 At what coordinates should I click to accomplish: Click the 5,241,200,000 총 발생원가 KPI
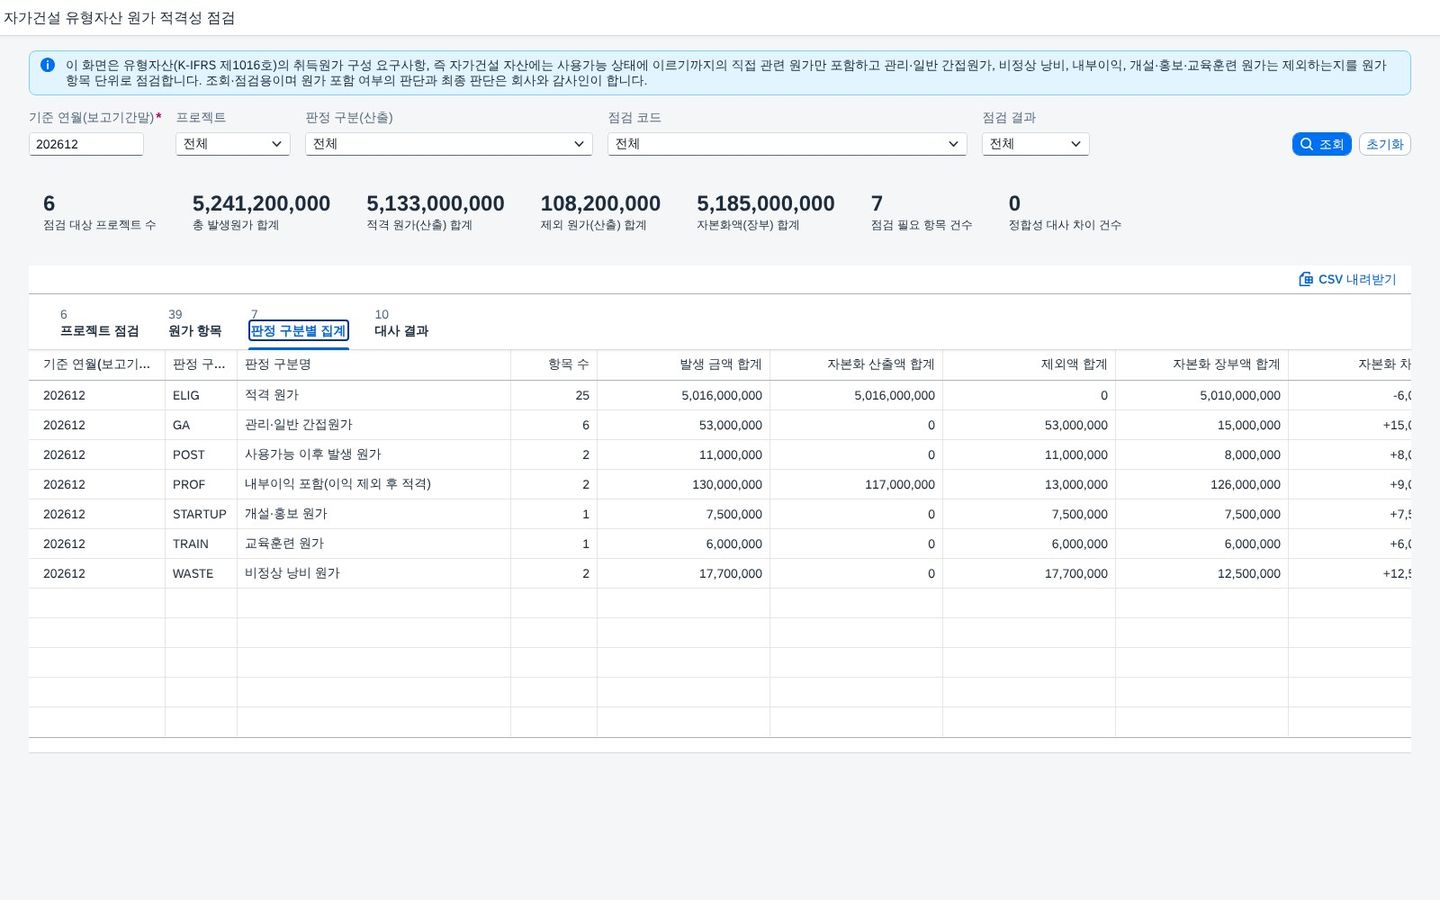click(x=261, y=211)
